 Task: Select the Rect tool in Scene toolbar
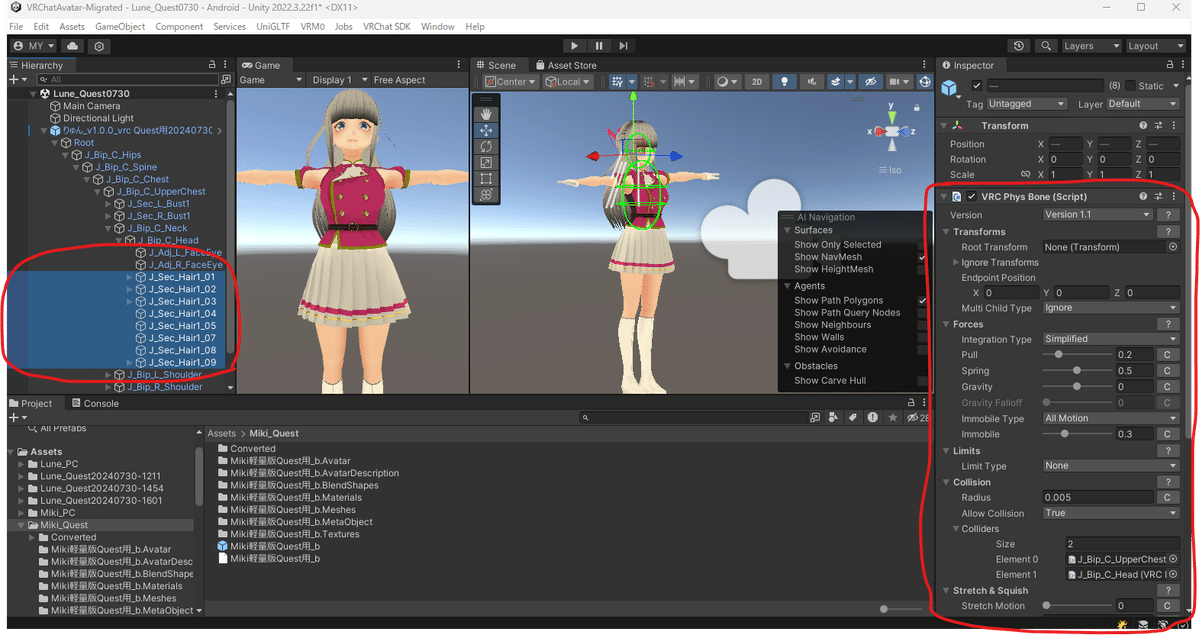pos(486,179)
